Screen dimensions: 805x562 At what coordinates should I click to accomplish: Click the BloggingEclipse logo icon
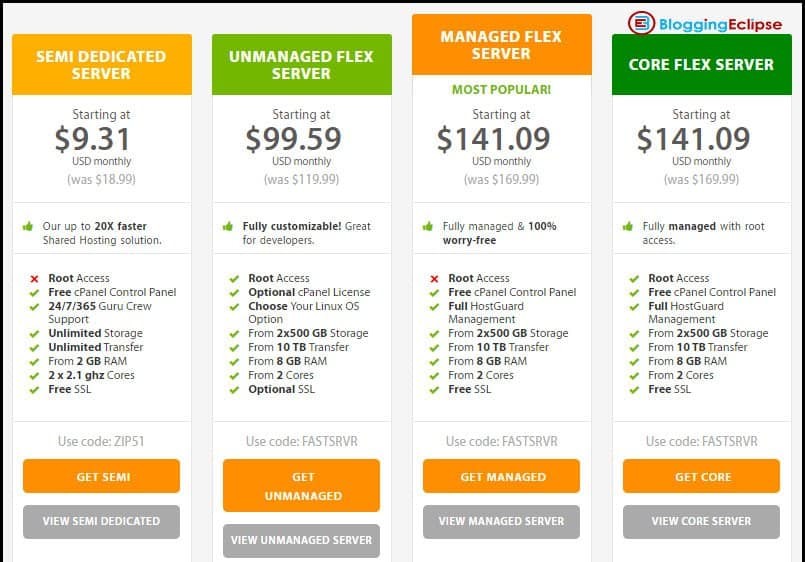641,23
